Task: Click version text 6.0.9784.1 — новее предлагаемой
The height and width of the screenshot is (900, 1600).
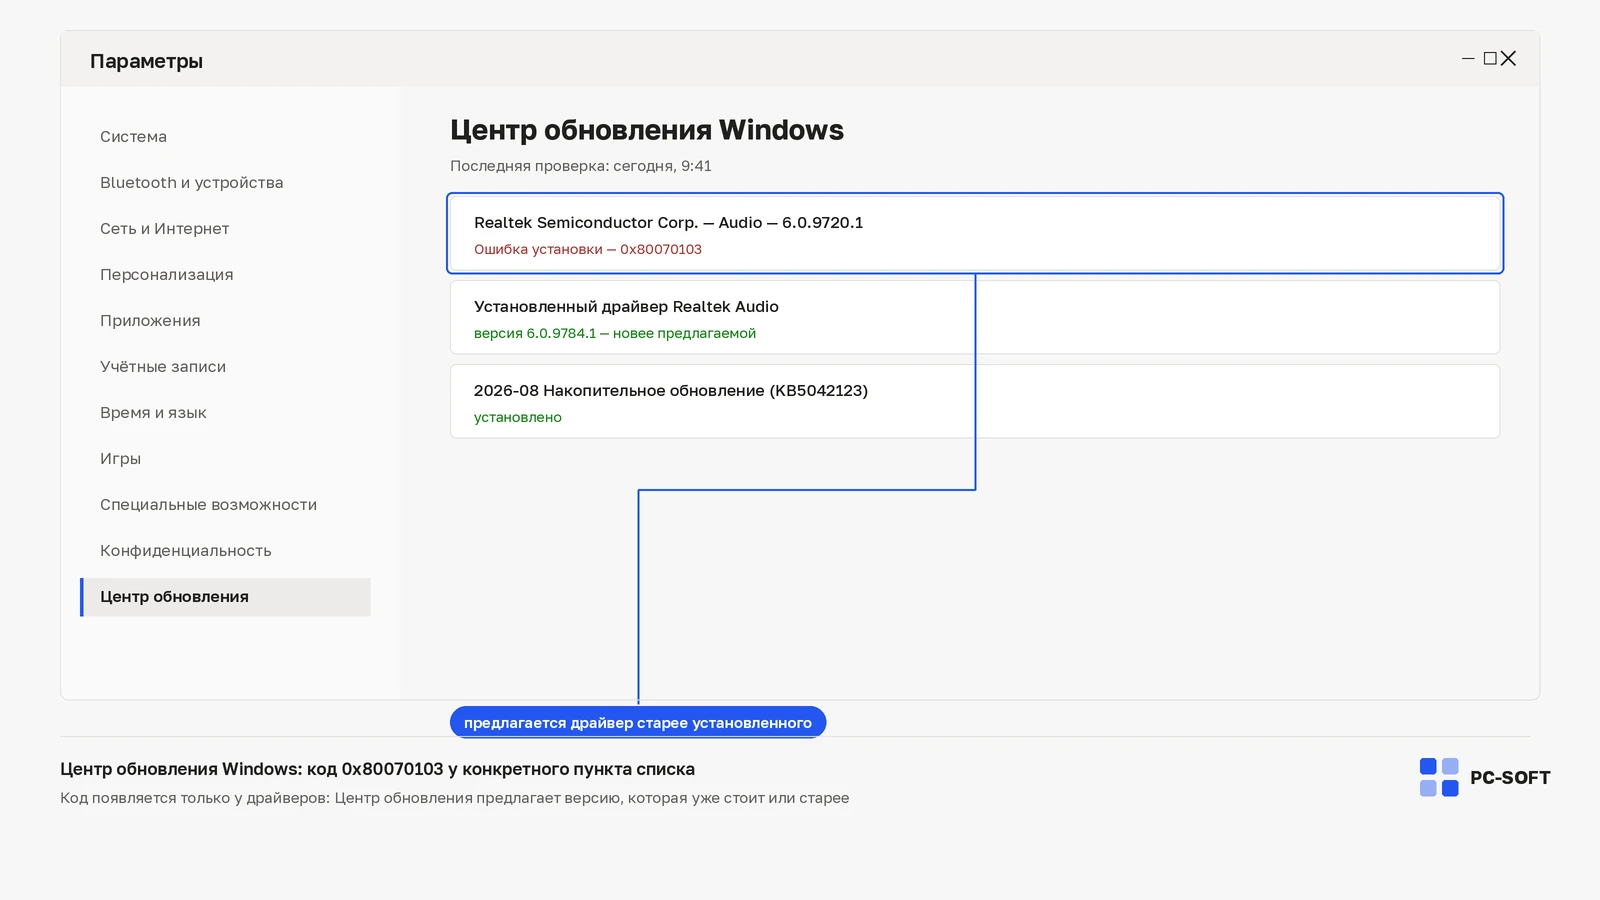Action: (x=615, y=334)
